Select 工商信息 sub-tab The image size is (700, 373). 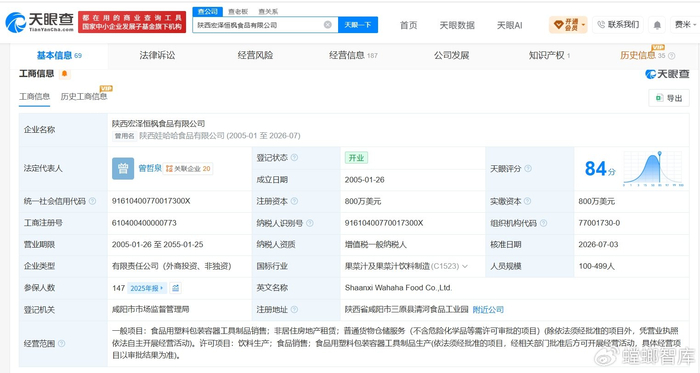click(x=34, y=96)
